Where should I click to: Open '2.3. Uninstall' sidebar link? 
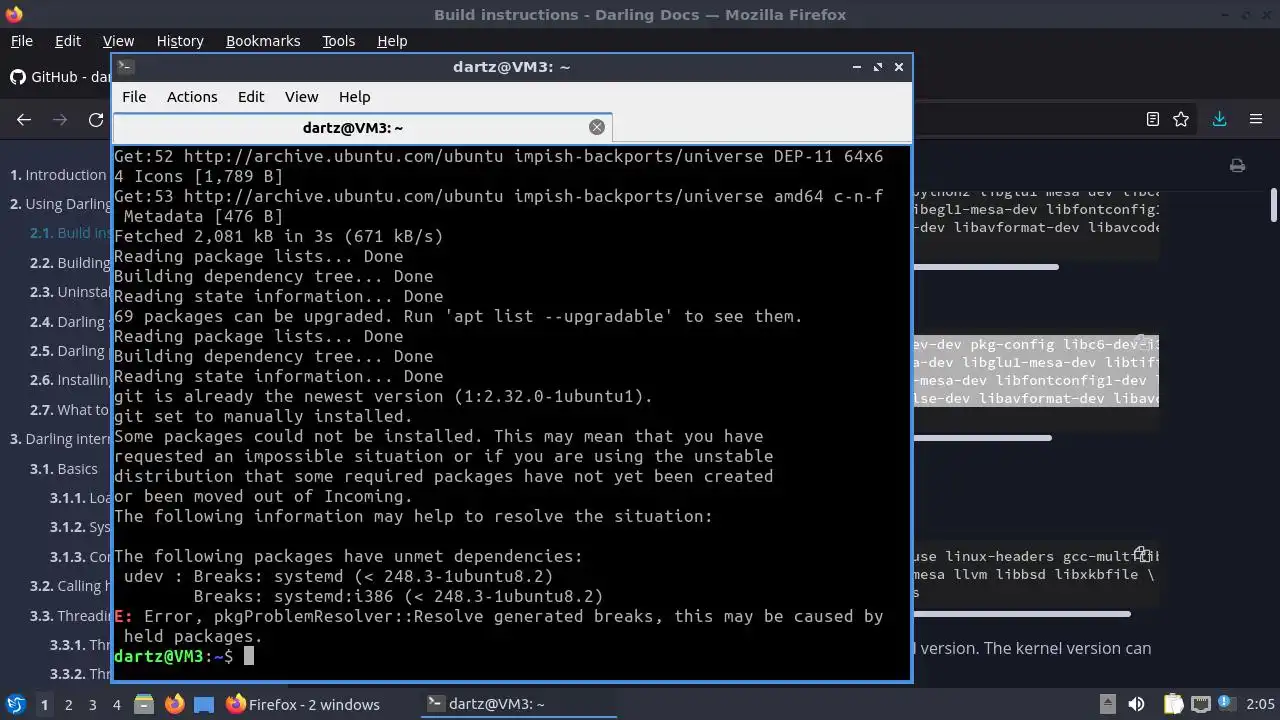pyautogui.click(x=71, y=292)
